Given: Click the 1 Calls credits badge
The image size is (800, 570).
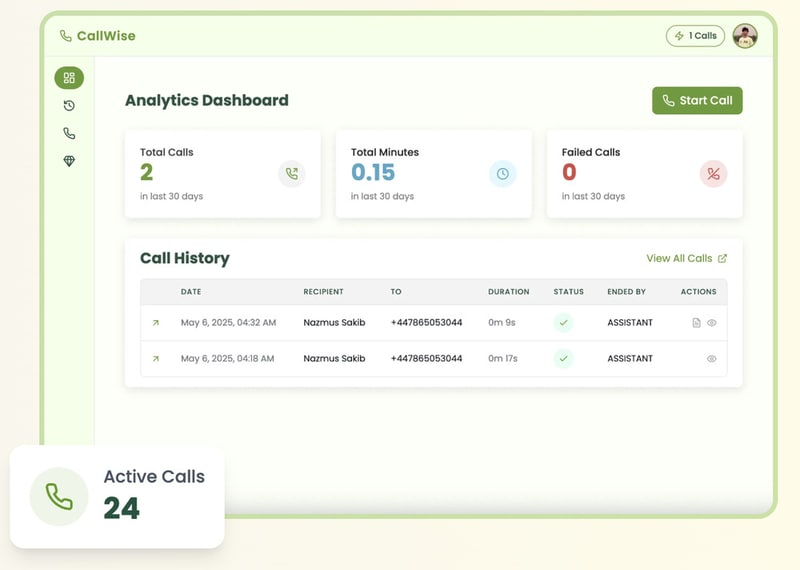Looking at the screenshot, I should coord(695,36).
